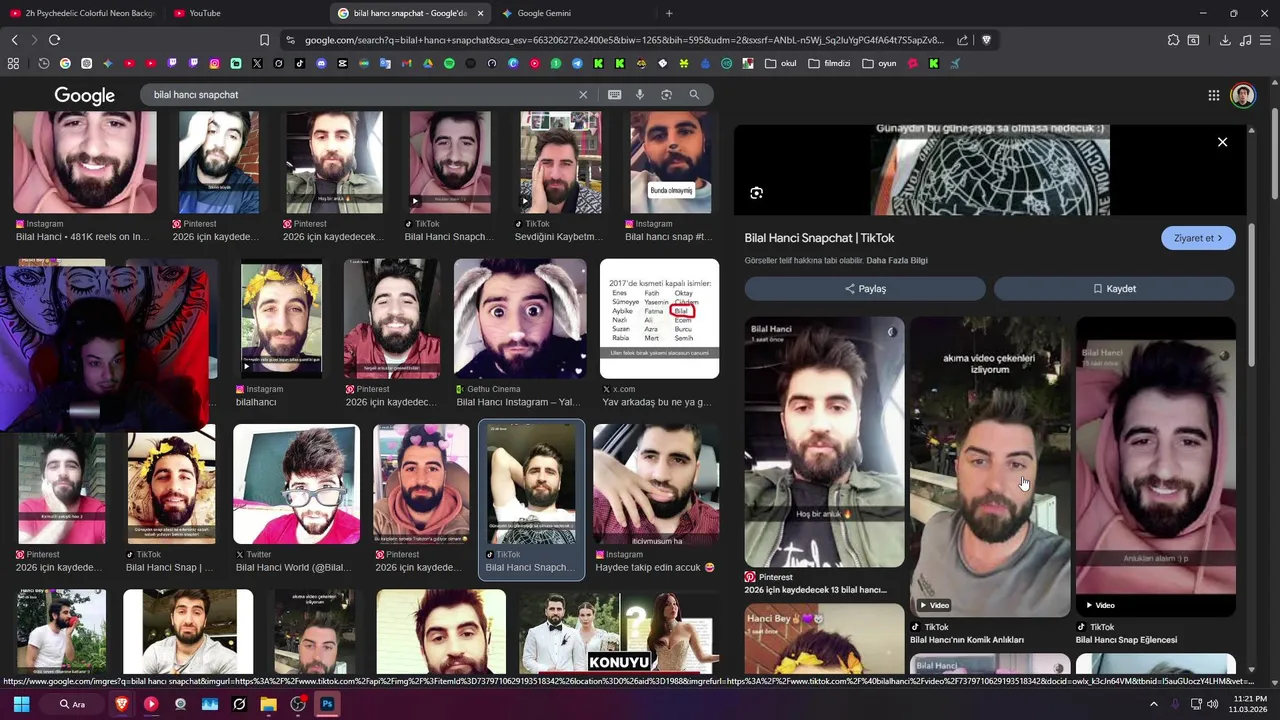Viewport: 1280px width, 720px height.
Task: Start voice search with the microphone
Action: (x=640, y=95)
